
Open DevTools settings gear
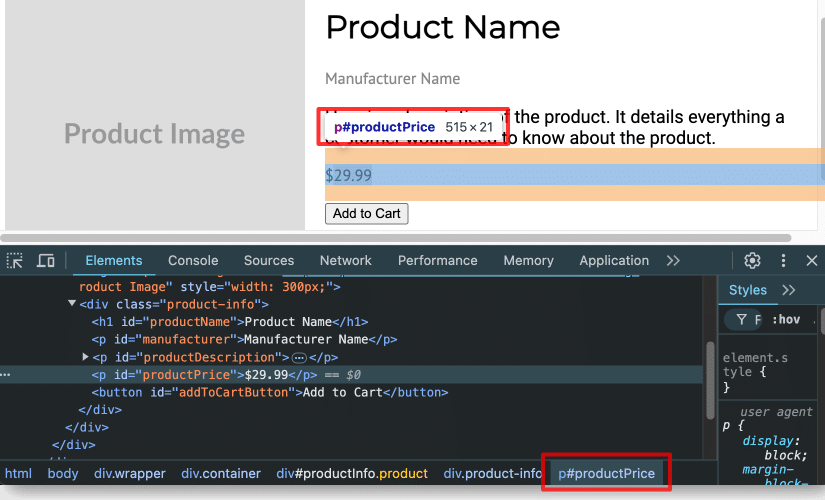click(752, 261)
